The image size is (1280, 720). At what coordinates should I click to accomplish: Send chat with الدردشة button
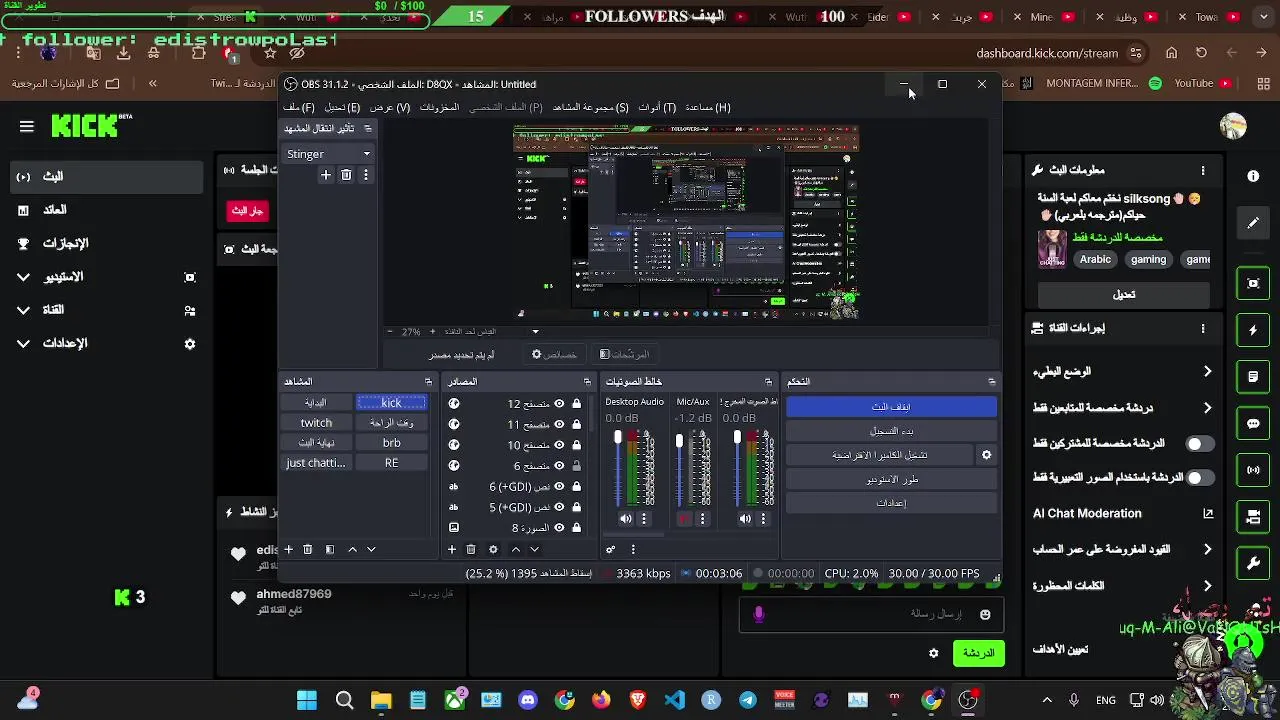point(978,653)
